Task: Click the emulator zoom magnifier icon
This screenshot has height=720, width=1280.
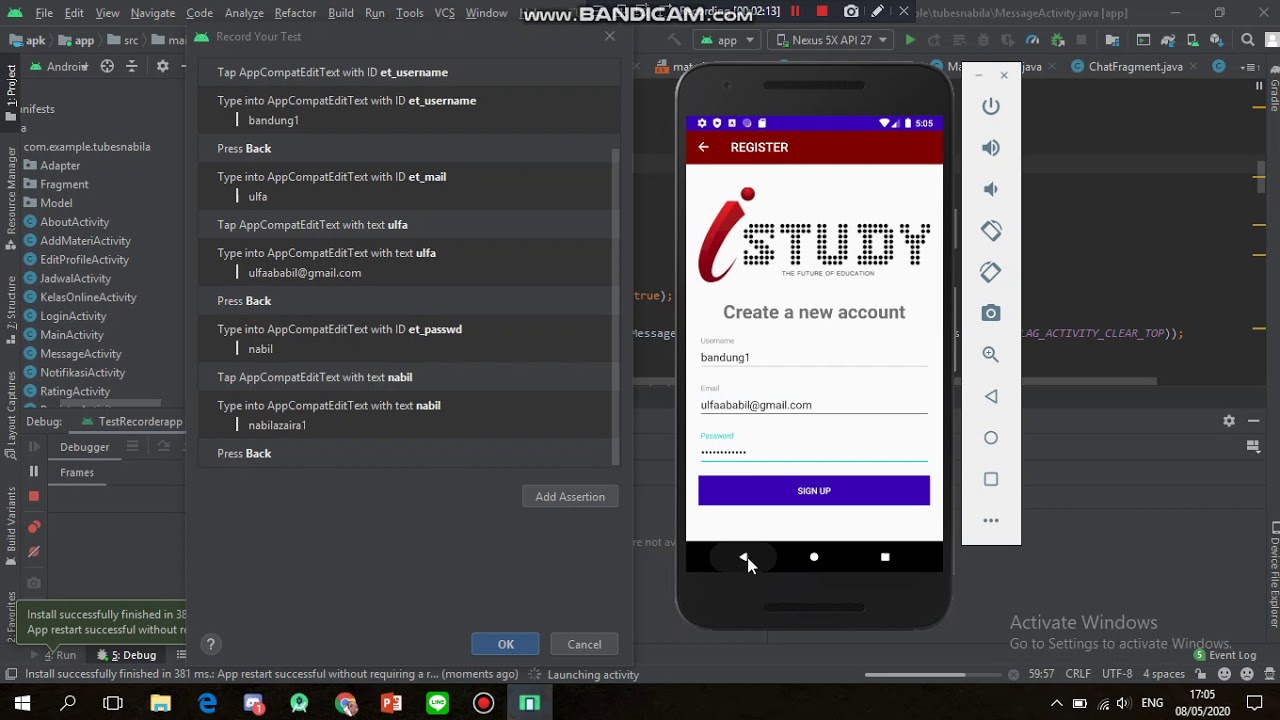Action: (x=991, y=355)
